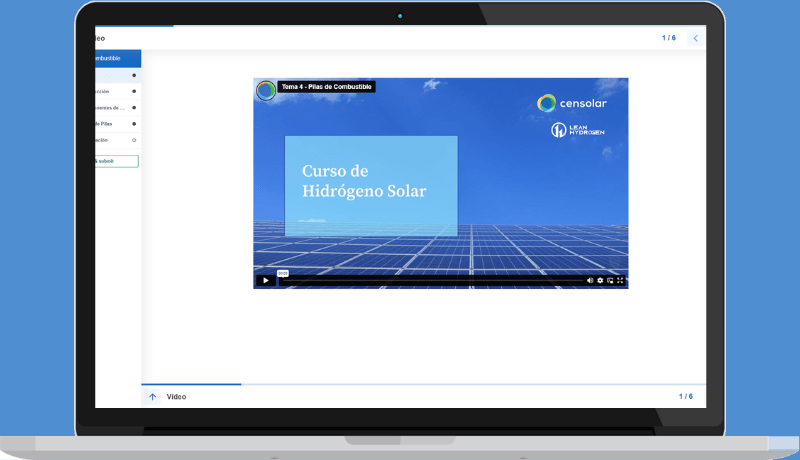Click the up arrow beside the Video label
The width and height of the screenshot is (800, 460).
pyautogui.click(x=153, y=397)
